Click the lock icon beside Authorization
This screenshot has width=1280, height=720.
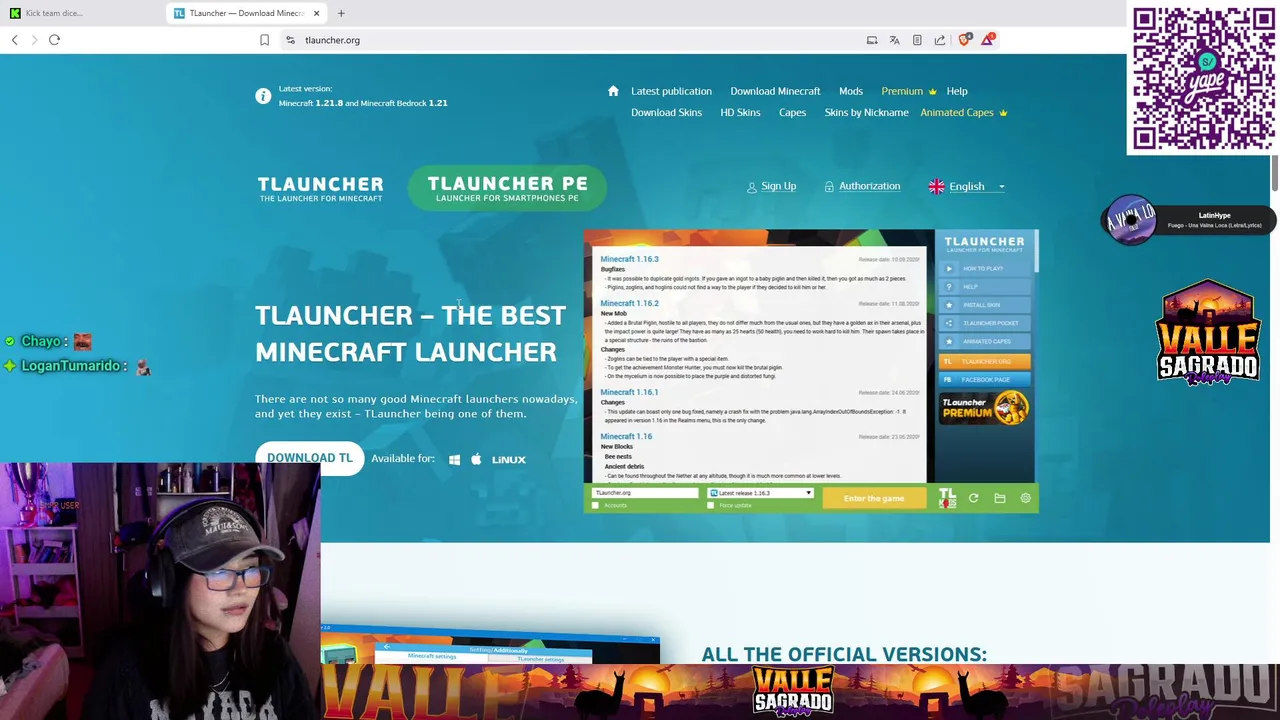[829, 187]
